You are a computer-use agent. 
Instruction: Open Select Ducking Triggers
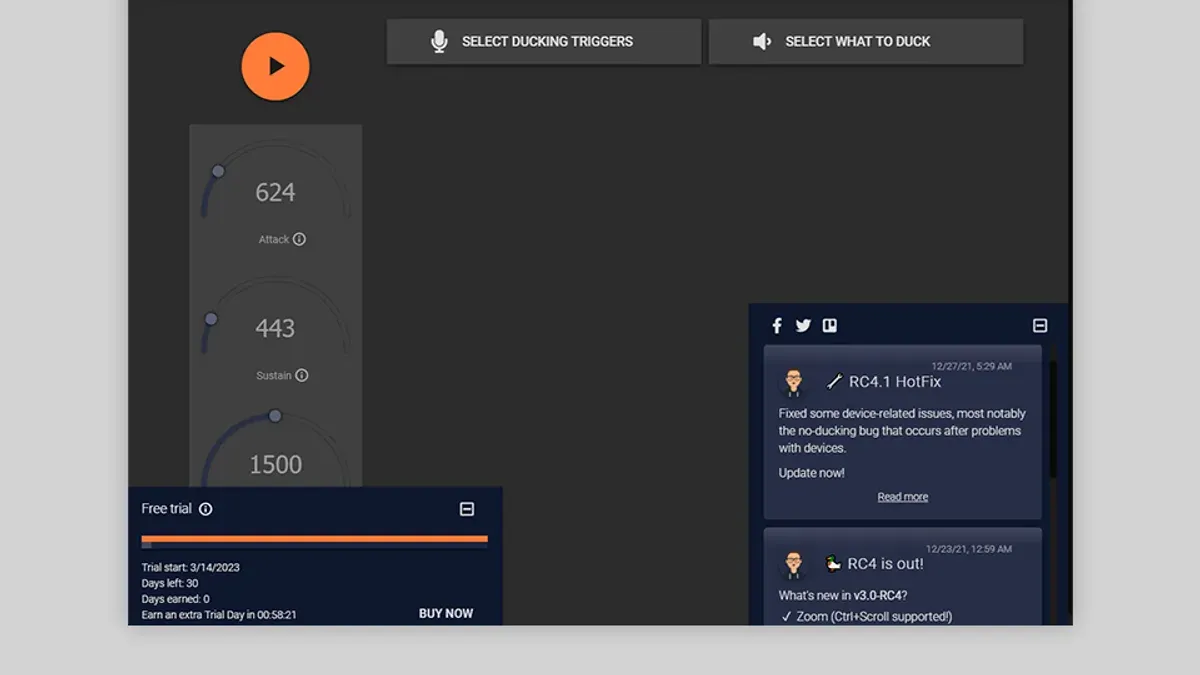[x=544, y=41]
